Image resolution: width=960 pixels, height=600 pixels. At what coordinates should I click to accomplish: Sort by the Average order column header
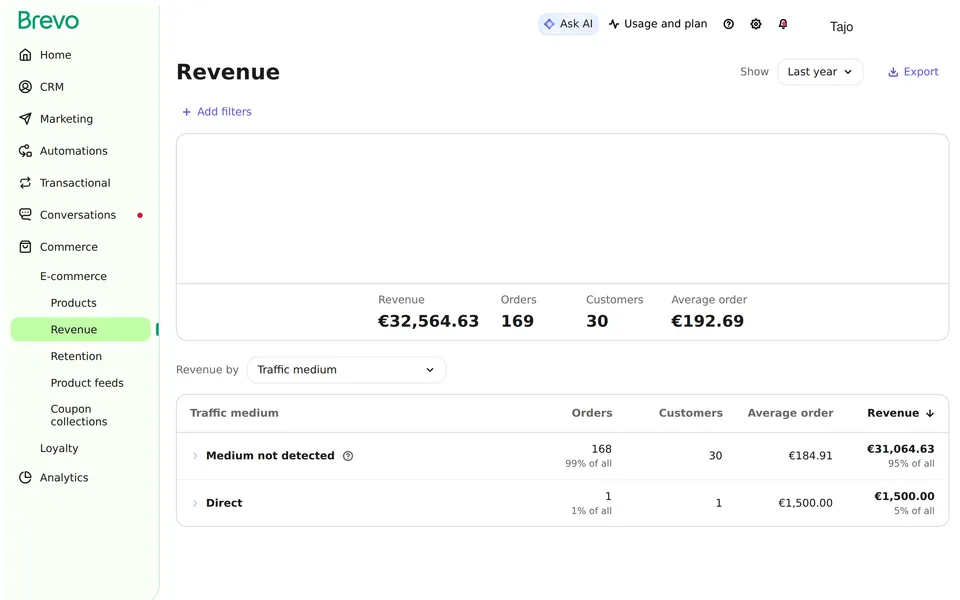pyautogui.click(x=790, y=413)
